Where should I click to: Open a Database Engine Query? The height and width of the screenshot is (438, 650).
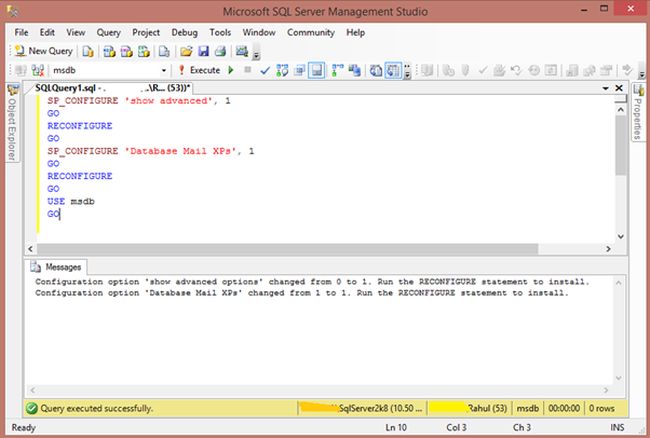point(87,51)
